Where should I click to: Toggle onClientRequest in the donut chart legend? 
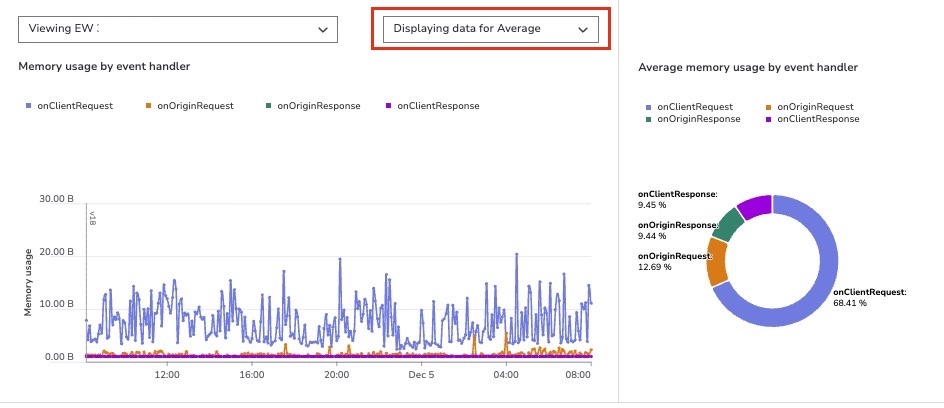(x=693, y=106)
